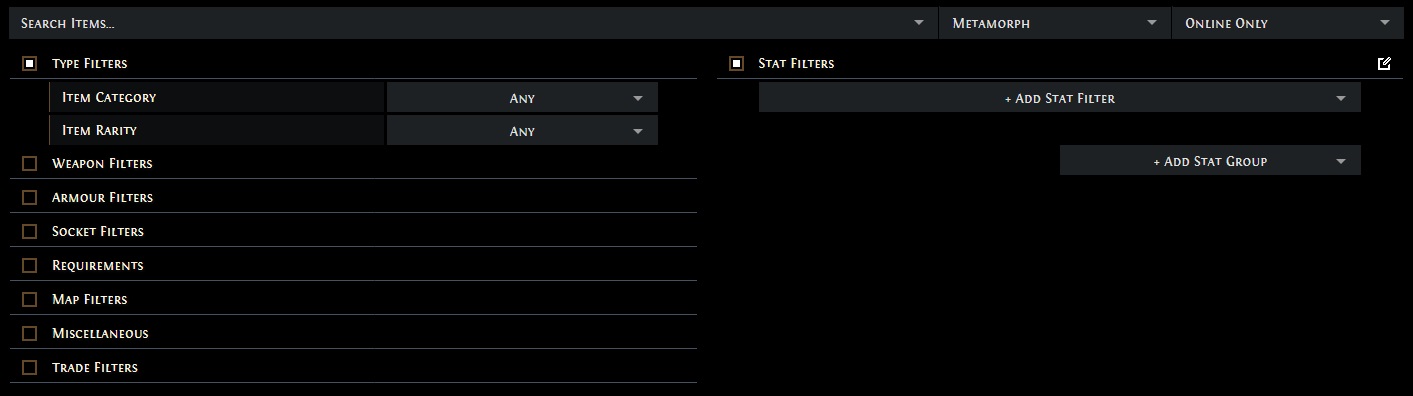
Task: Enable the Weapon Filters checkbox
Action: (30, 164)
